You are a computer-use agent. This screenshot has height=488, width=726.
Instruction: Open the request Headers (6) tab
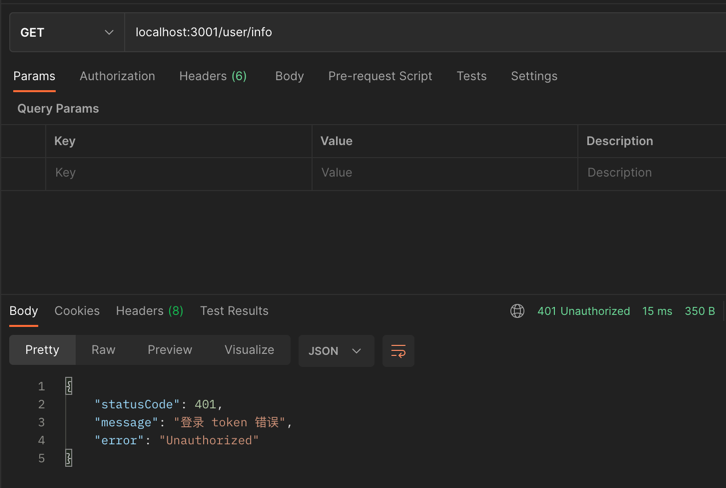click(212, 76)
